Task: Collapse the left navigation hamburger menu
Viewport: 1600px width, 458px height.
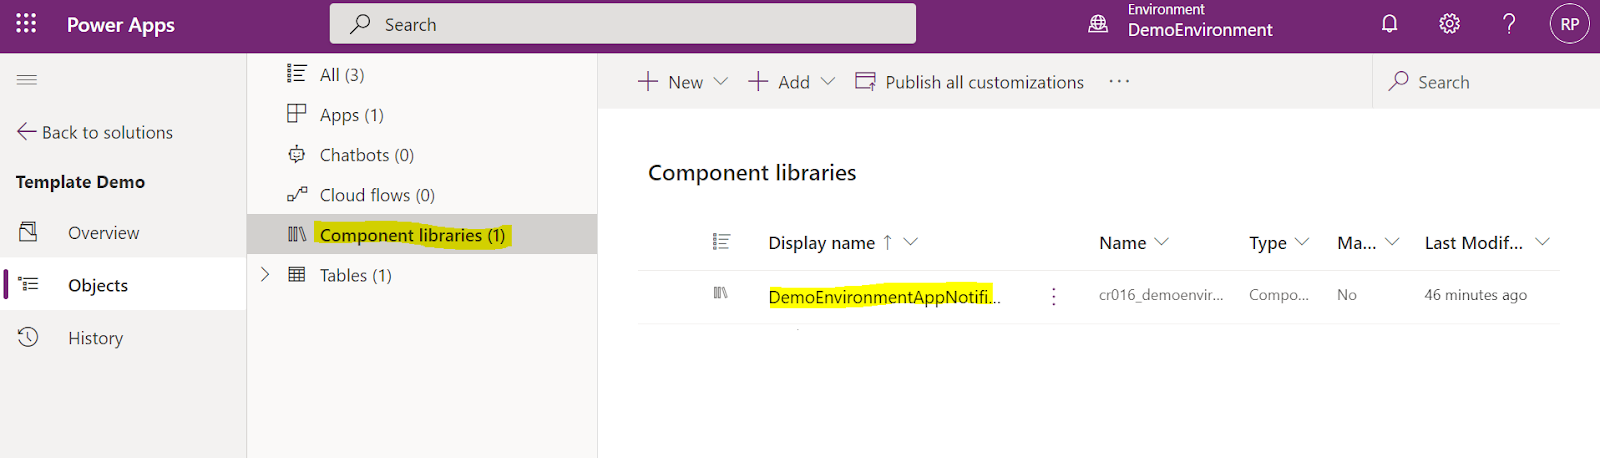Action: click(27, 79)
